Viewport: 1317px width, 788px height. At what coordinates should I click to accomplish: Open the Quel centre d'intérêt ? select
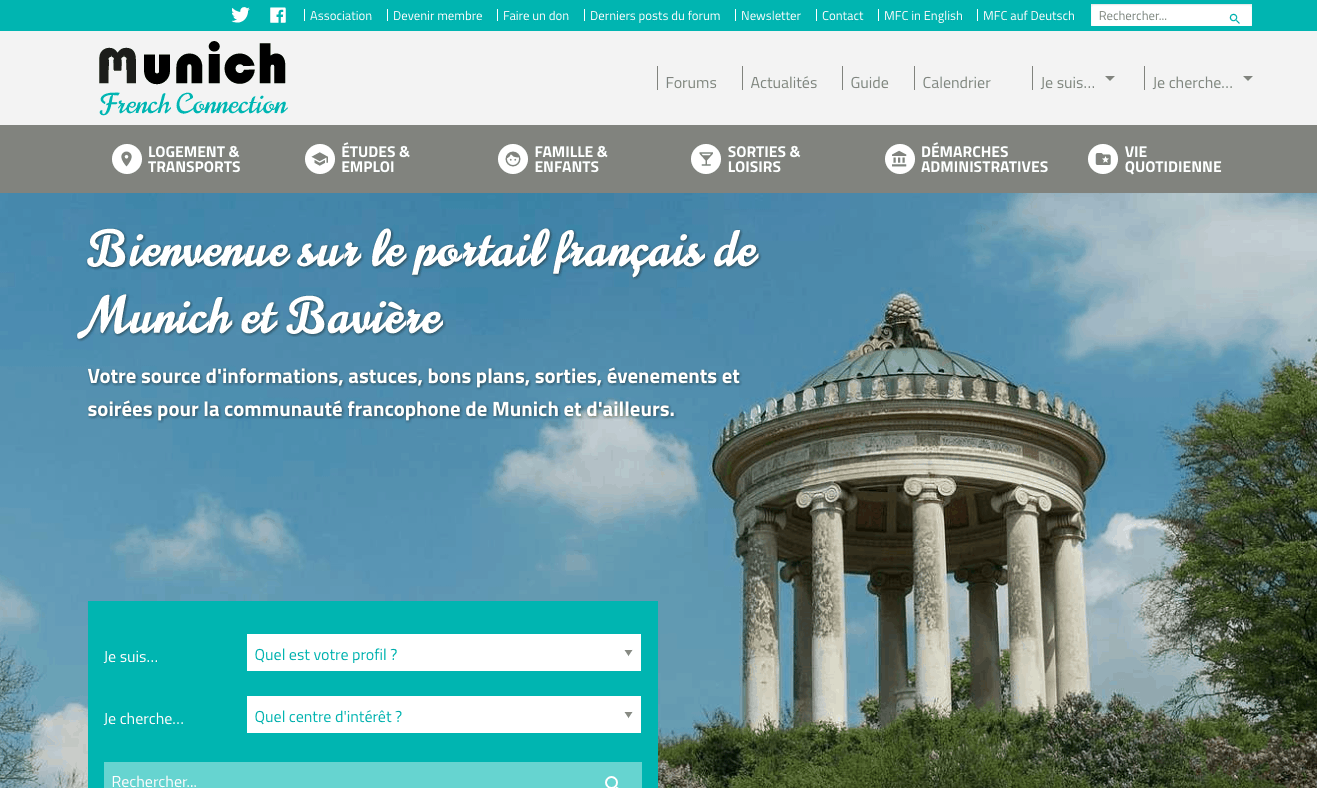[444, 715]
